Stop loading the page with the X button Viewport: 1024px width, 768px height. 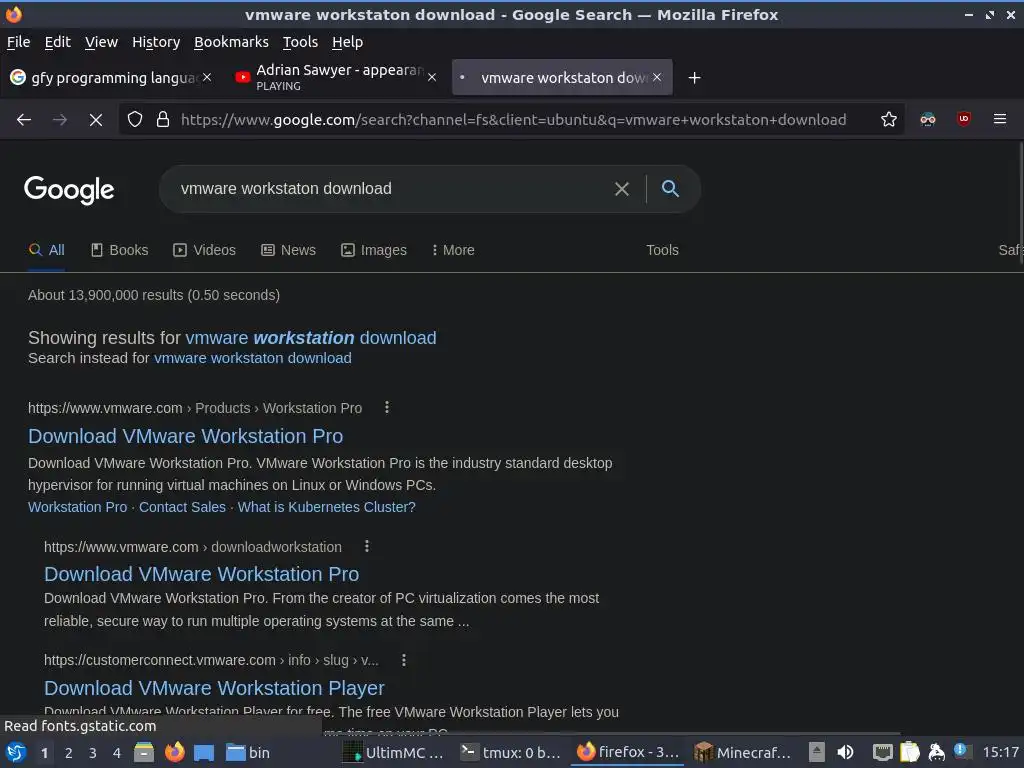[95, 120]
